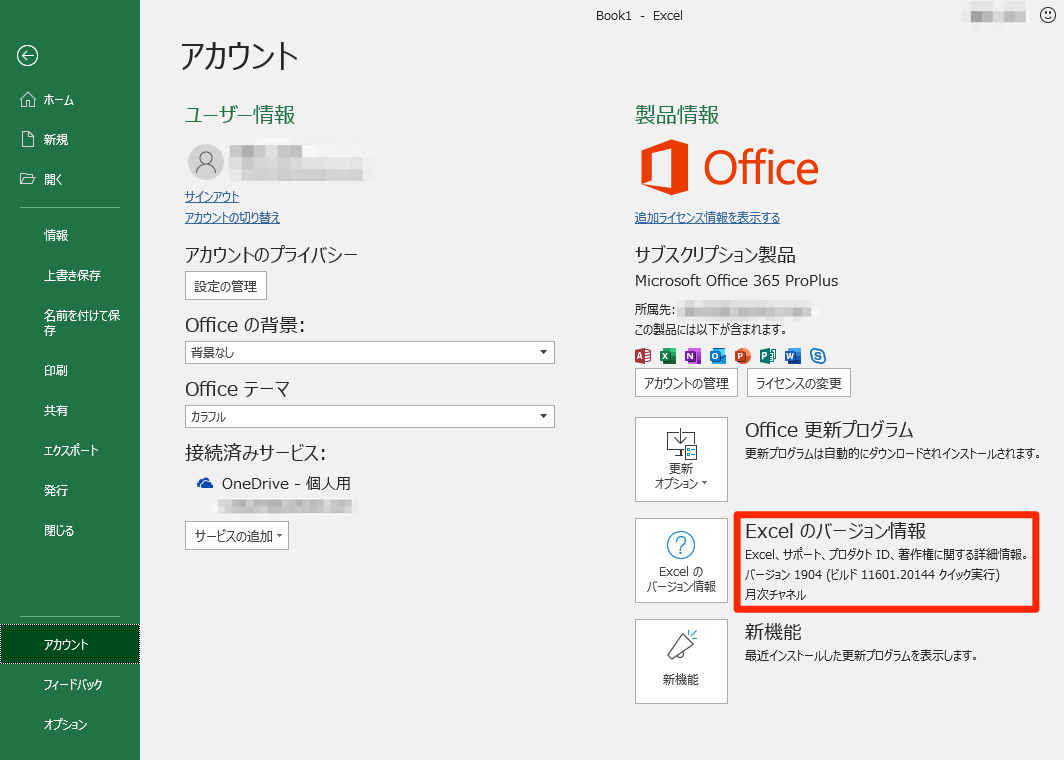
Task: Open the サービスの追加 dropdown
Action: point(236,535)
